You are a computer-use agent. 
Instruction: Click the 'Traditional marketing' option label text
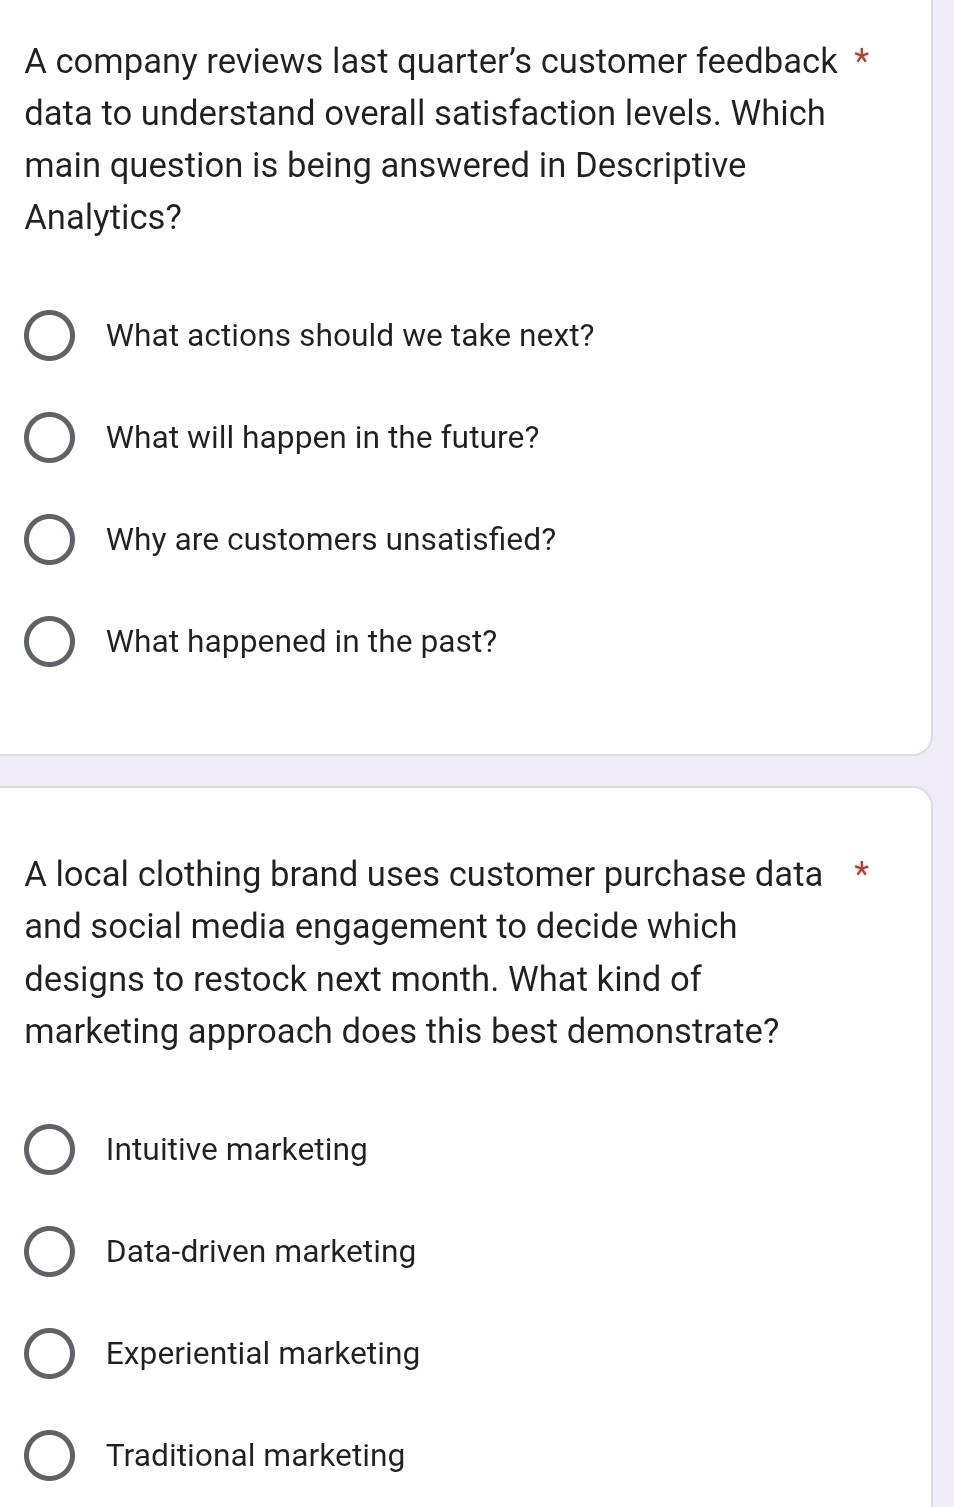(x=255, y=1456)
